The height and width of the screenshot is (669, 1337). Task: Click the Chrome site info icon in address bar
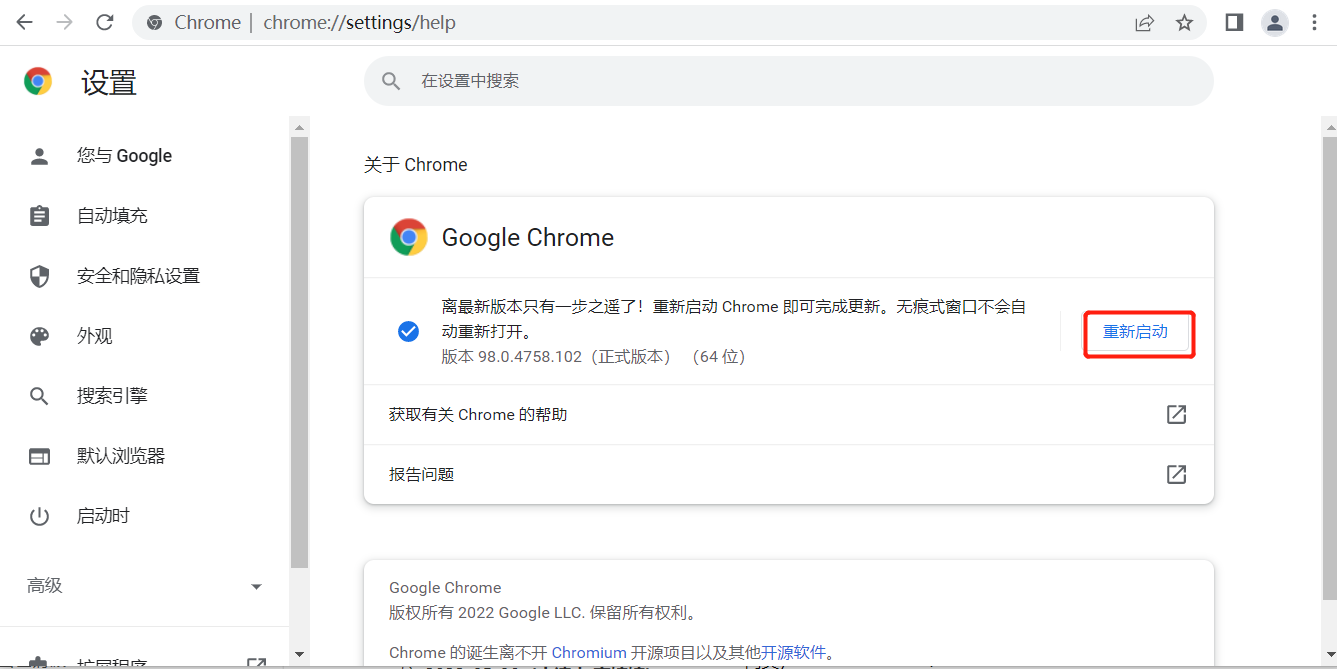pos(154,22)
